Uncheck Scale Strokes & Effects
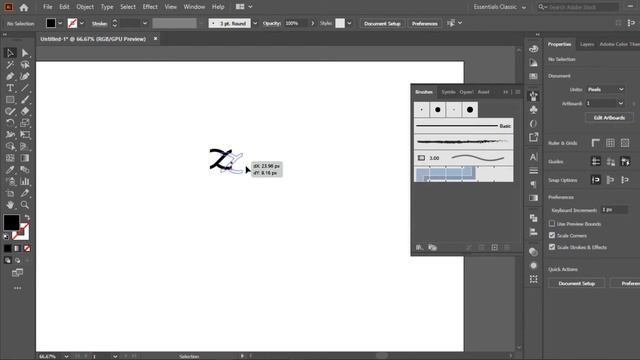The height and width of the screenshot is (360, 640). tap(552, 247)
